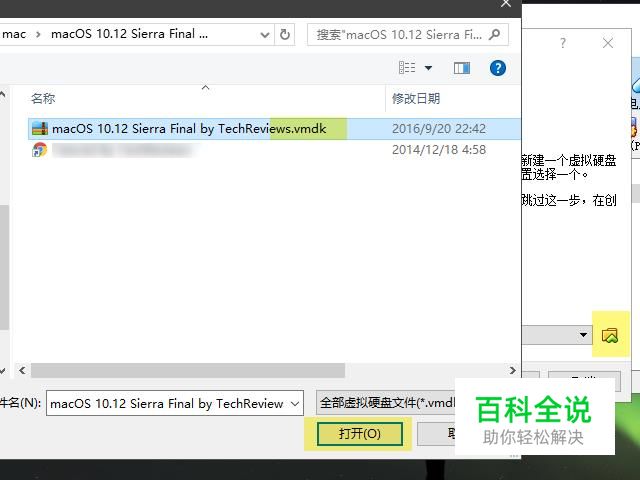Toggle the preview pane icon

[x=462, y=68]
